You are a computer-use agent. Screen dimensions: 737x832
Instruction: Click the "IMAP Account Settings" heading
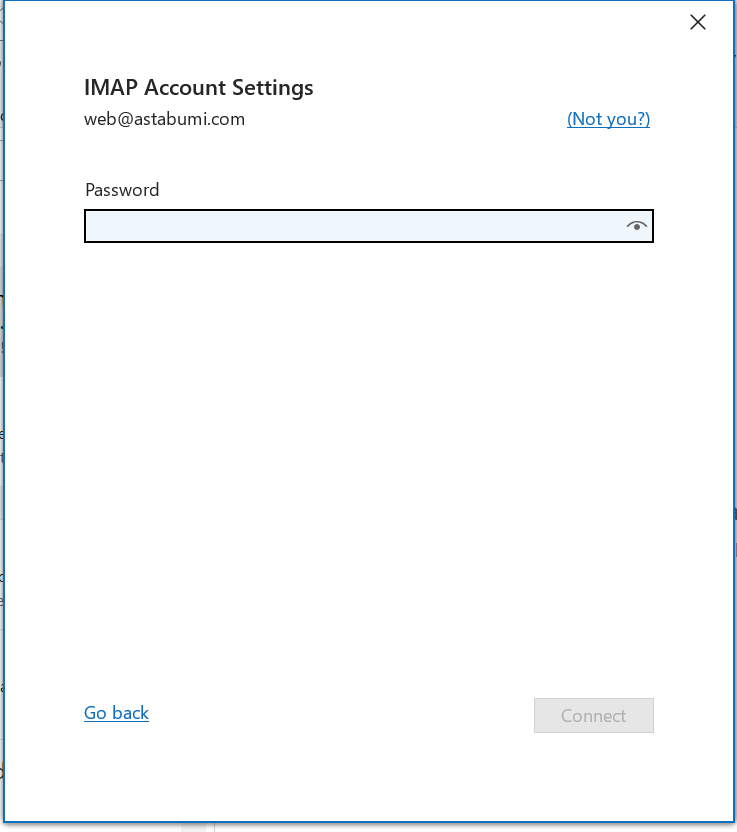click(198, 88)
